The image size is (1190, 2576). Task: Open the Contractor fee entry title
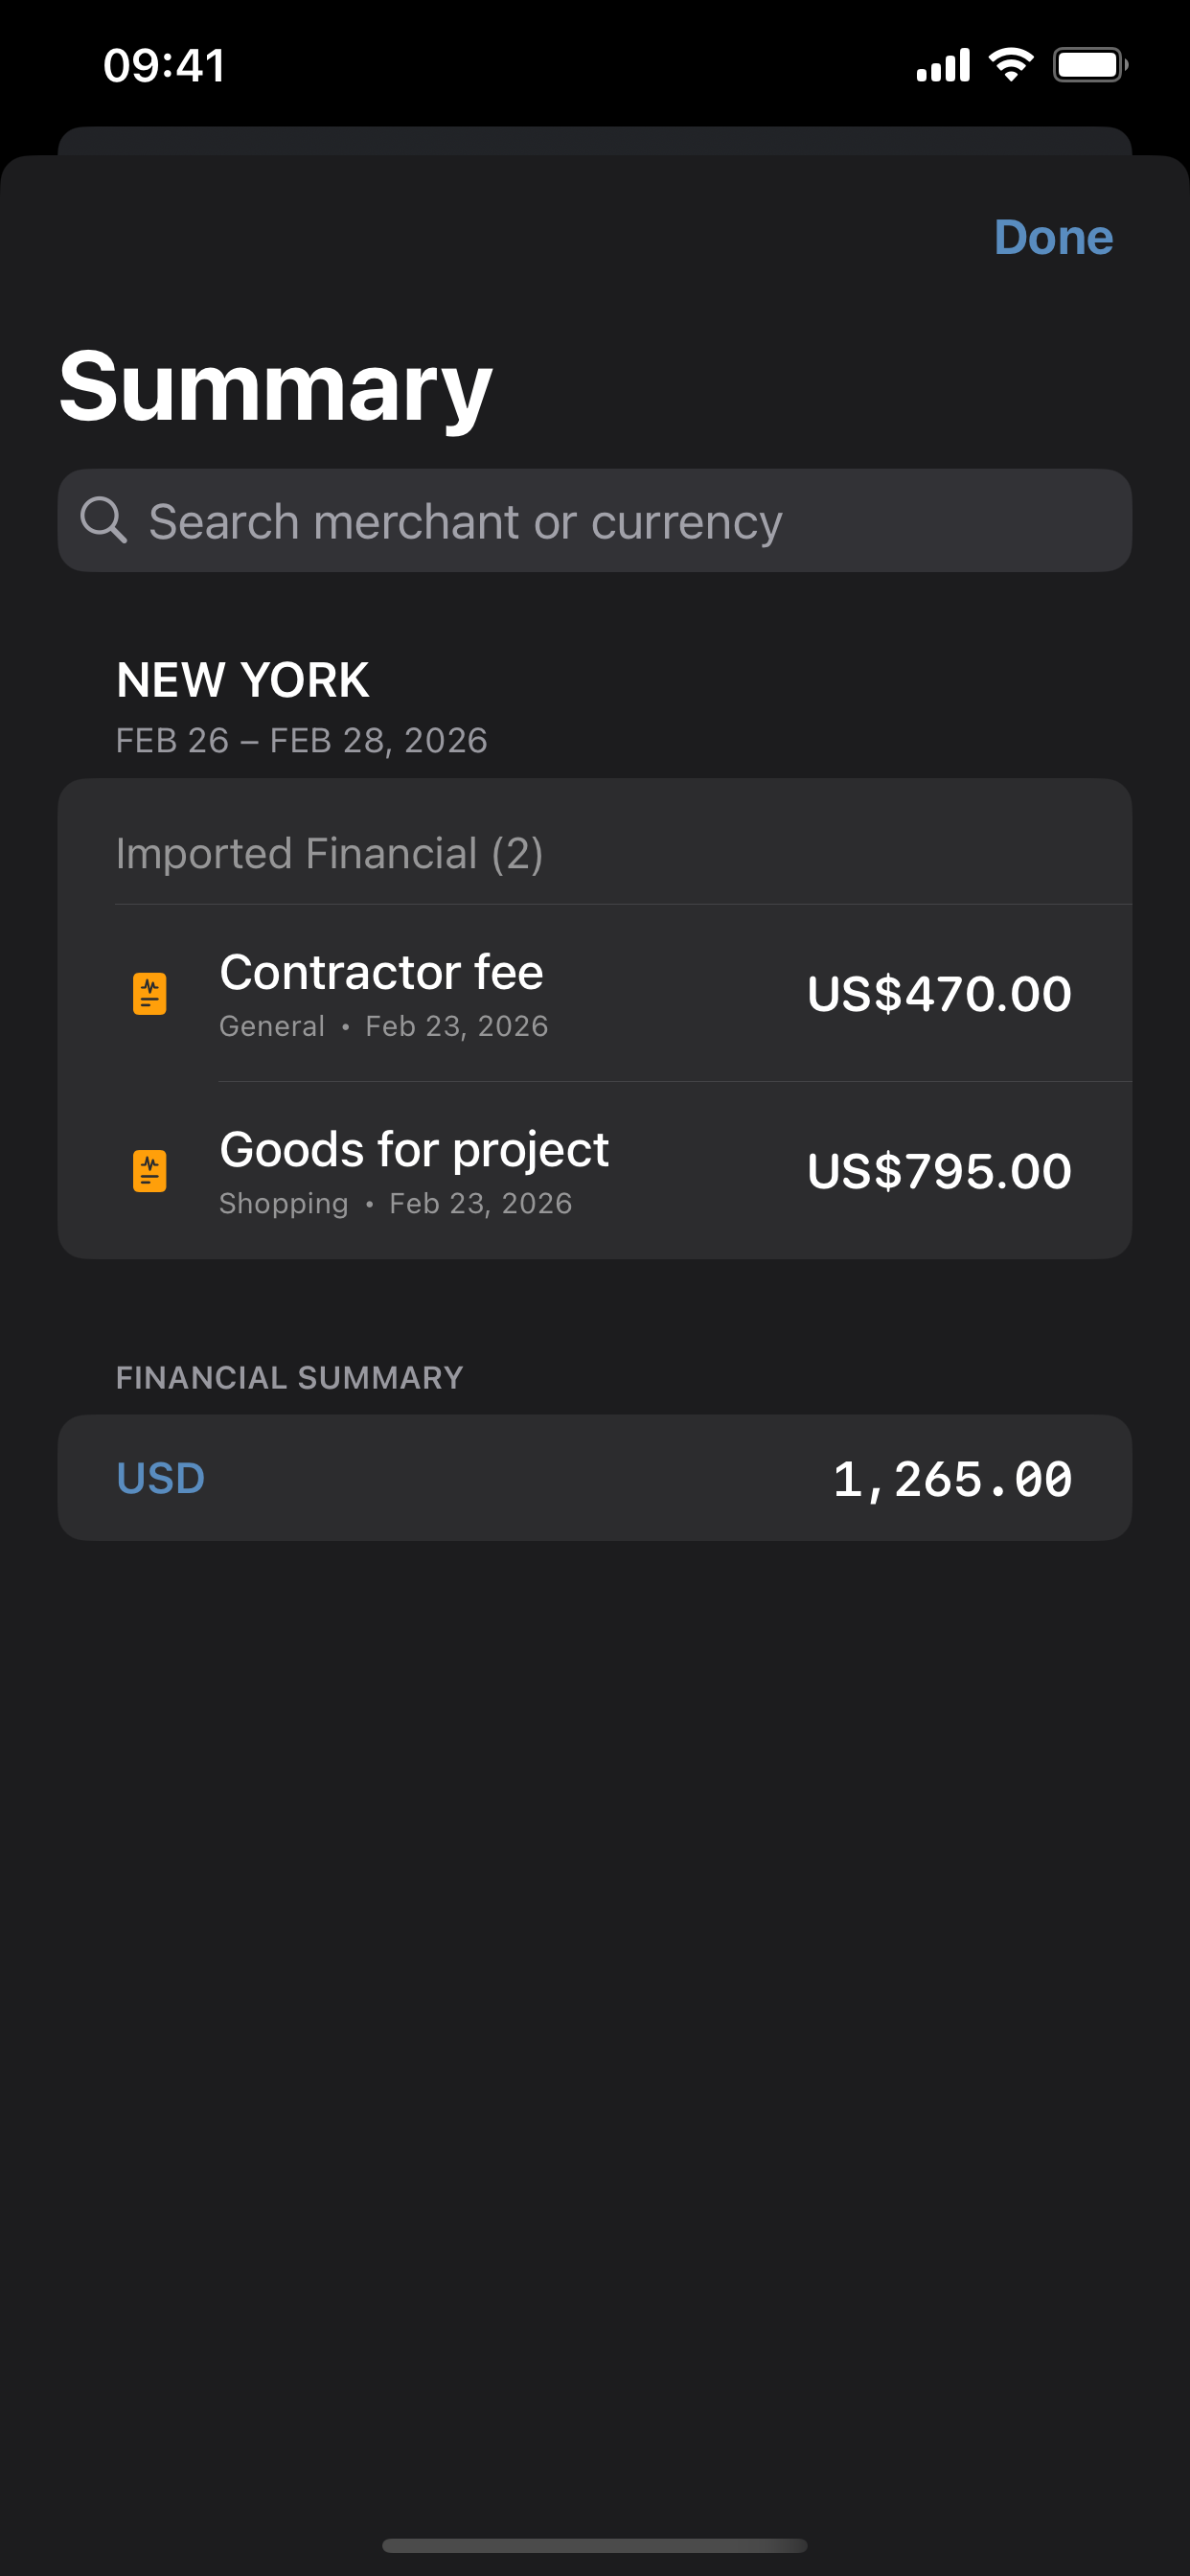pos(381,973)
